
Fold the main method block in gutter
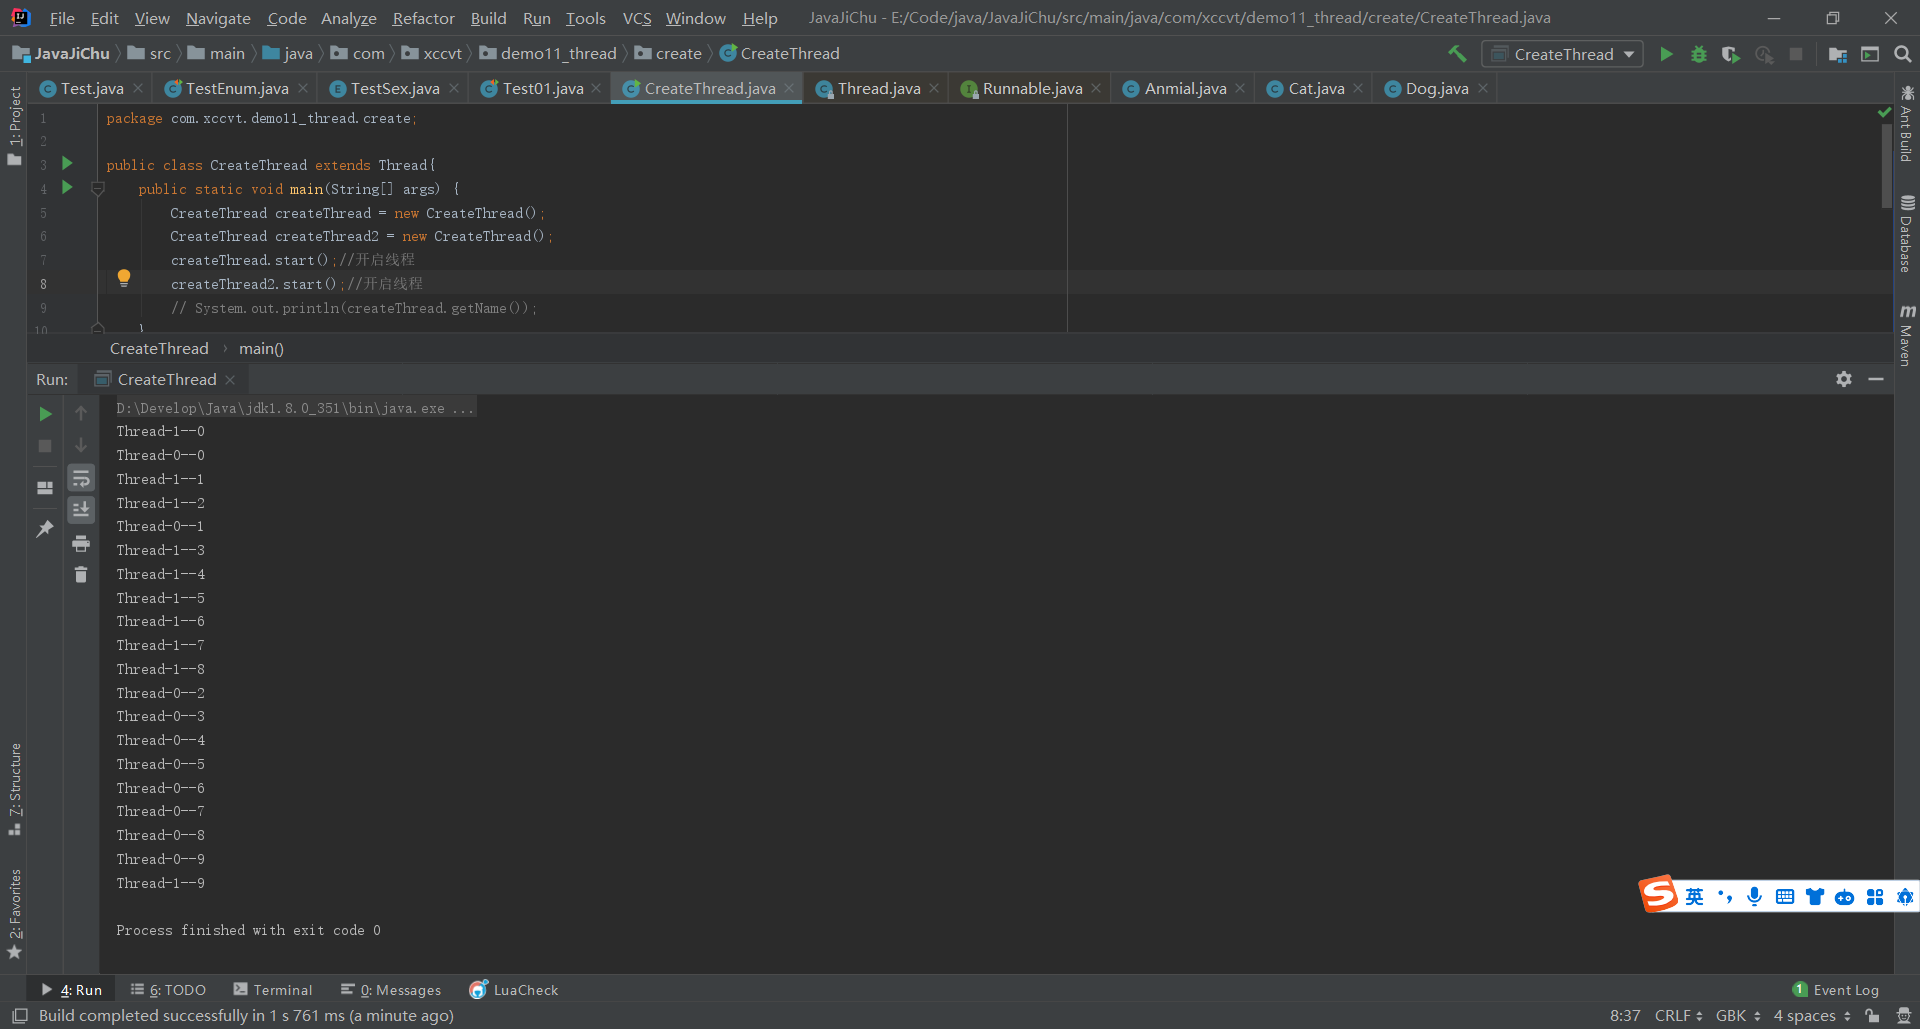tap(98, 189)
